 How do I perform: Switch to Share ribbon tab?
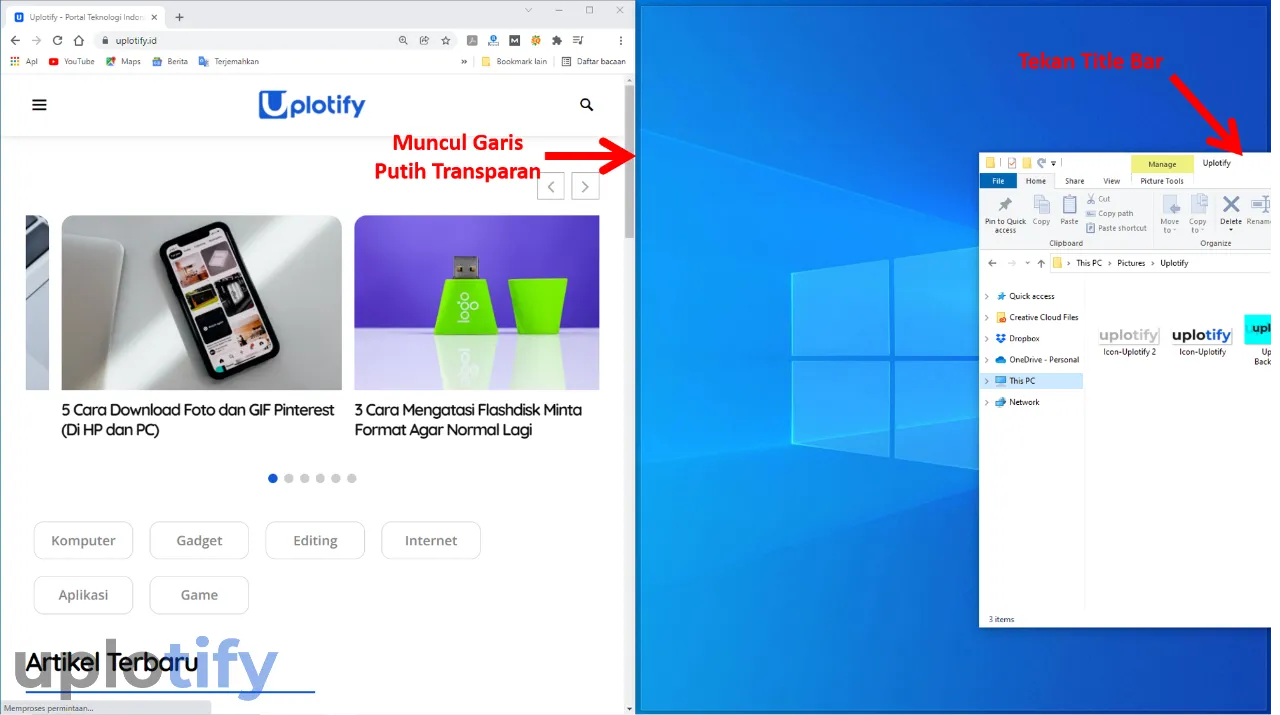(x=1074, y=181)
